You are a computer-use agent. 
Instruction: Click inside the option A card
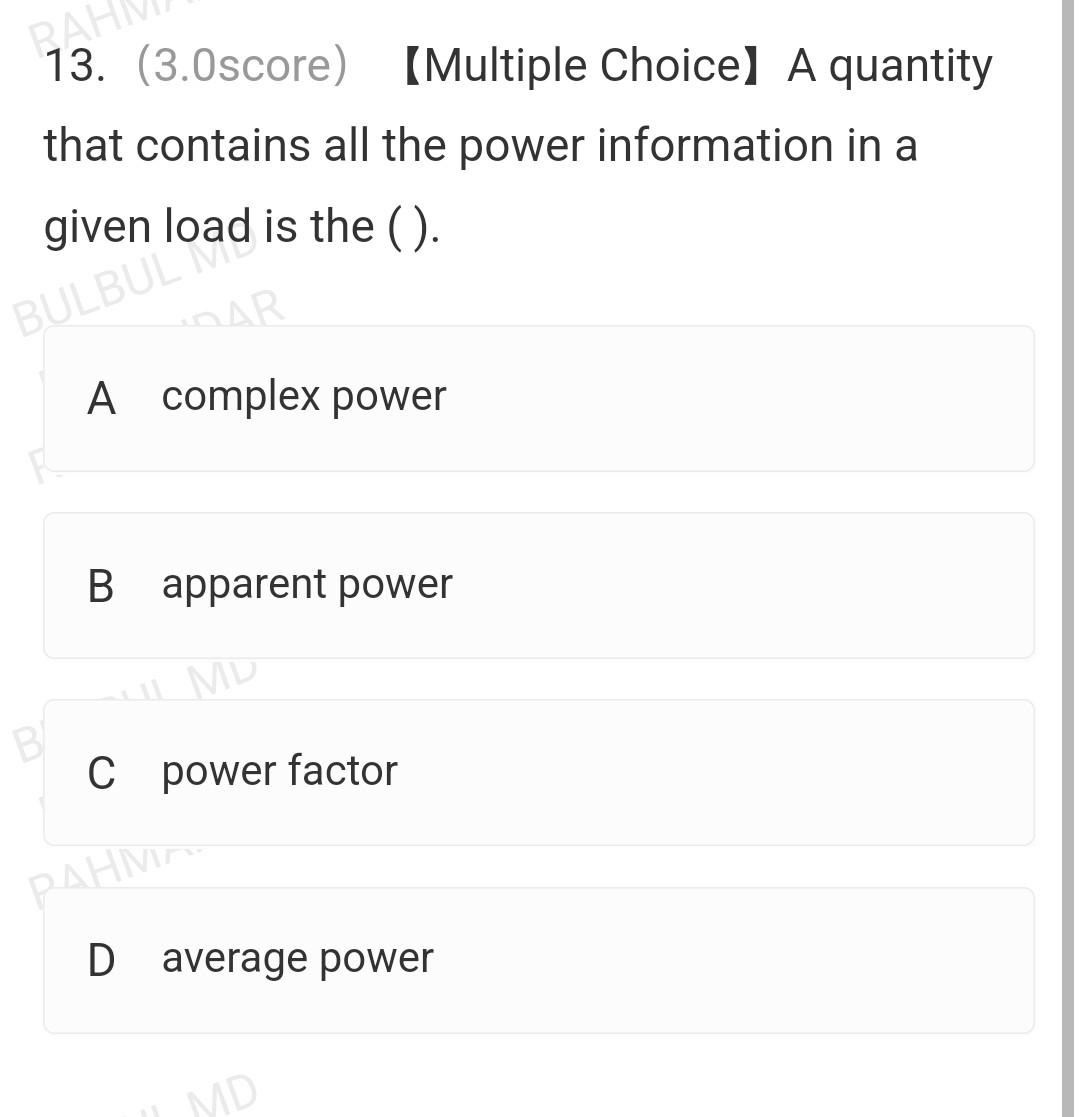pos(700,397)
